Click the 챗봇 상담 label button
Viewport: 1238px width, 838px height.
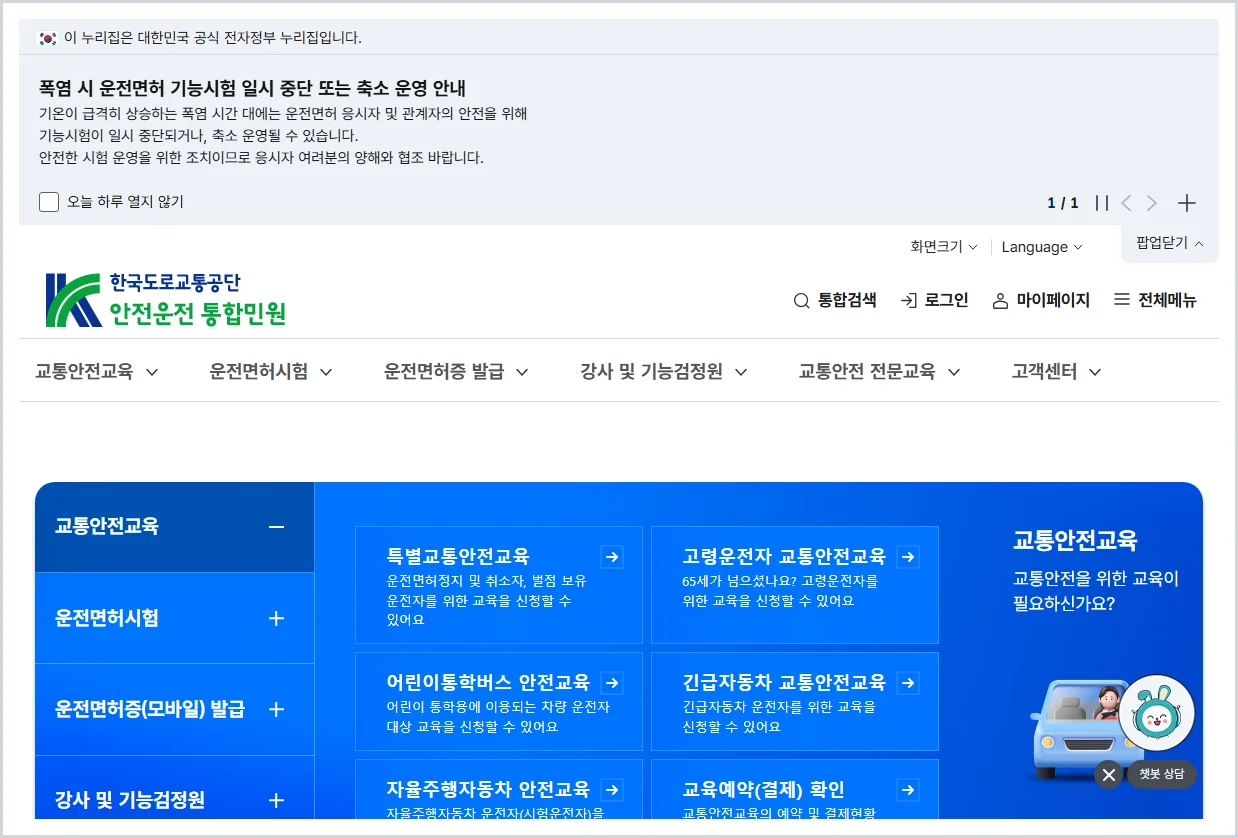tap(1161, 774)
